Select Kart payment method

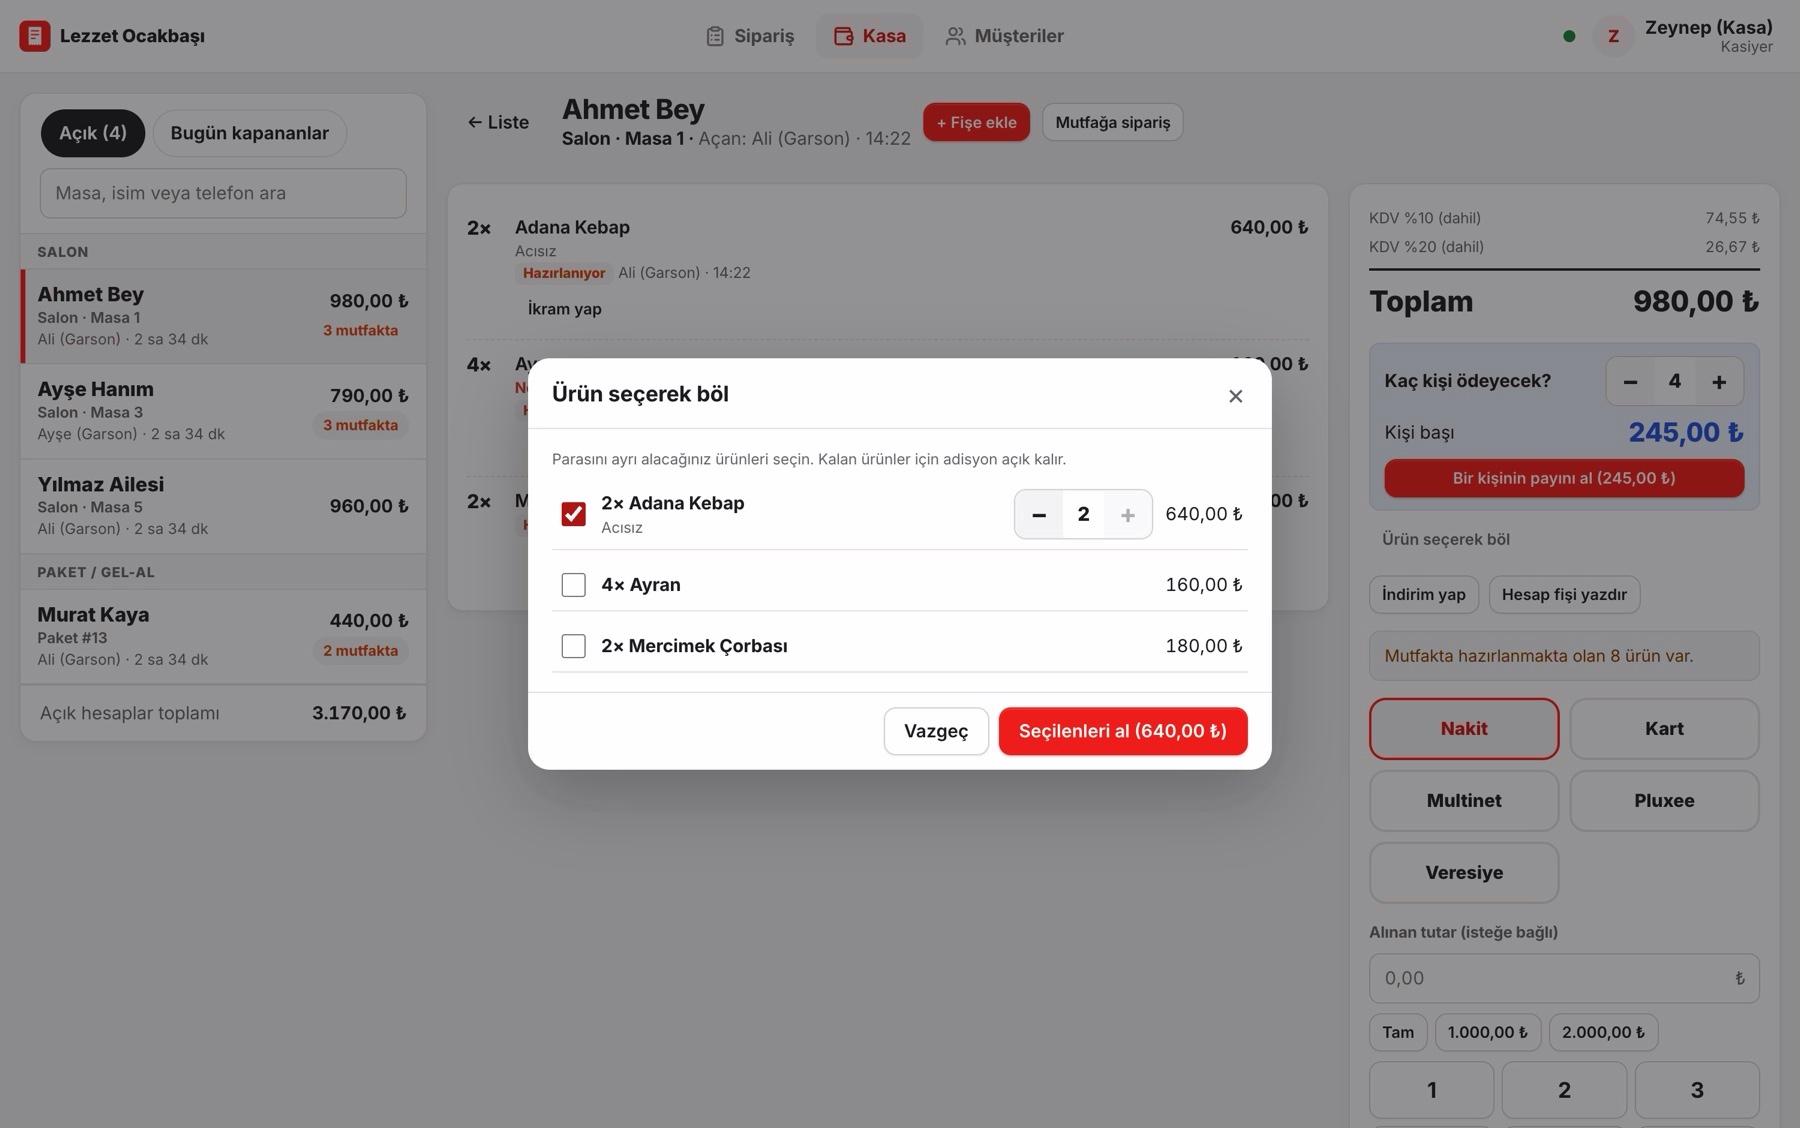click(1664, 729)
